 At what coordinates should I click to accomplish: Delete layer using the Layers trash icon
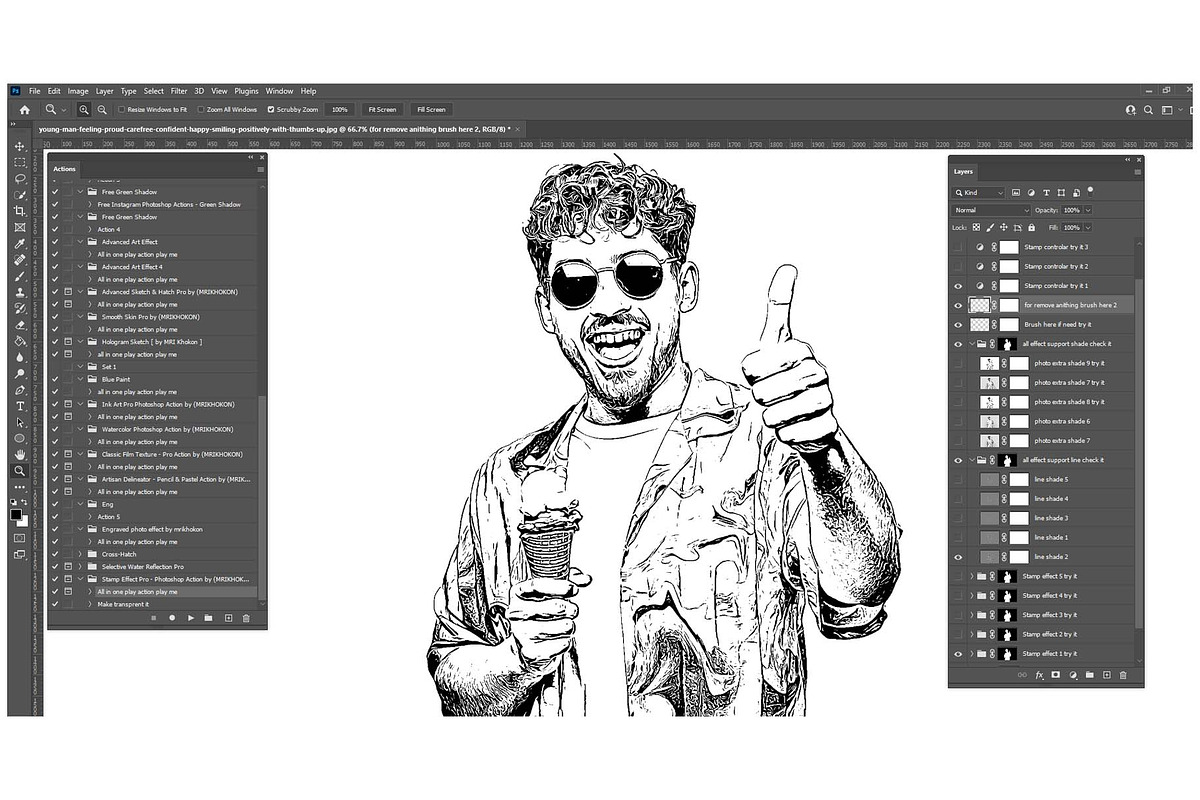point(1123,675)
